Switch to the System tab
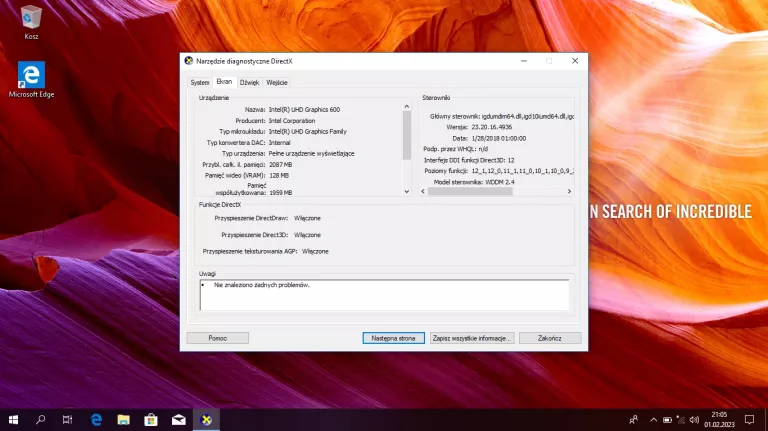The image size is (768, 431). 200,83
